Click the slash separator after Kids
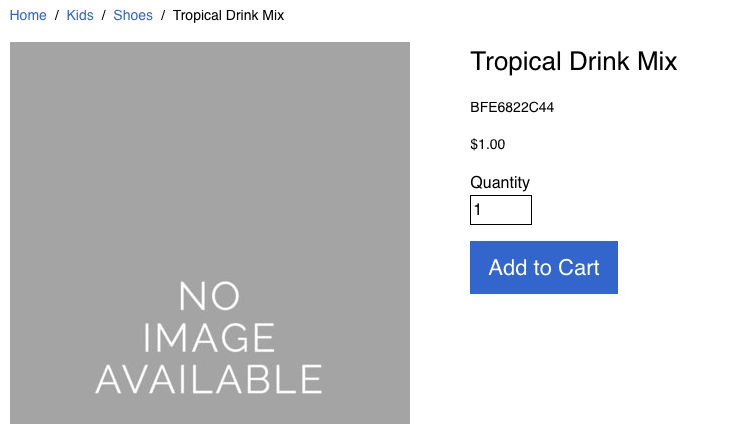Screen dimensions: 756x424 click(x=103, y=15)
